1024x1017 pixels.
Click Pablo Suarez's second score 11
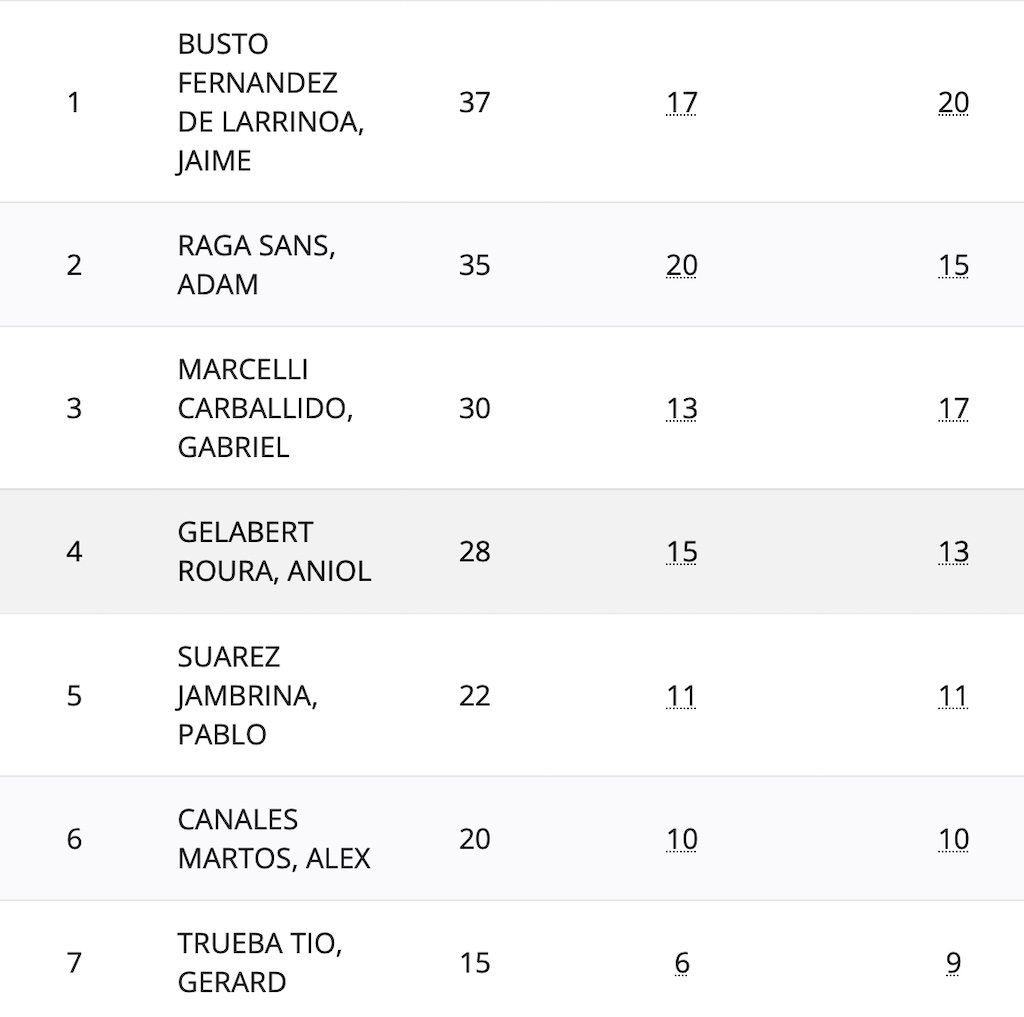click(x=953, y=696)
